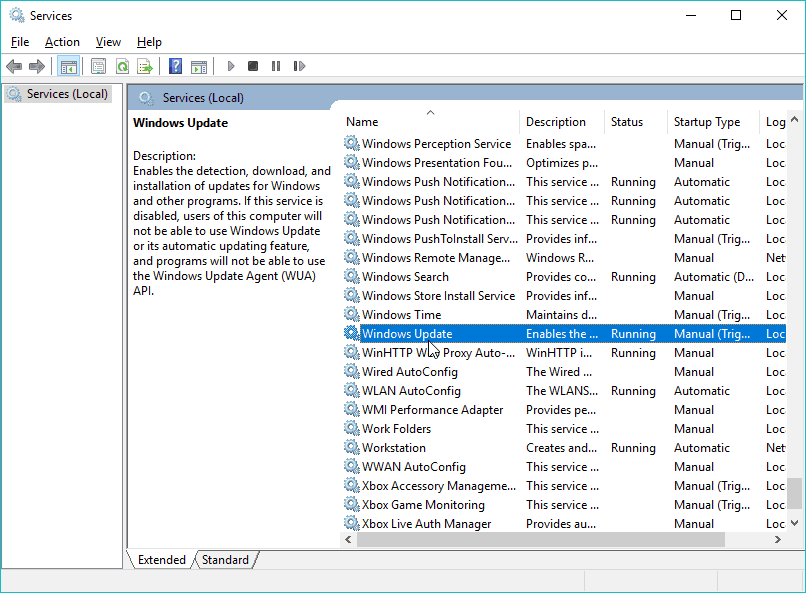
Task: Select Xbox Live Auth Manager service
Action: [564, 524]
